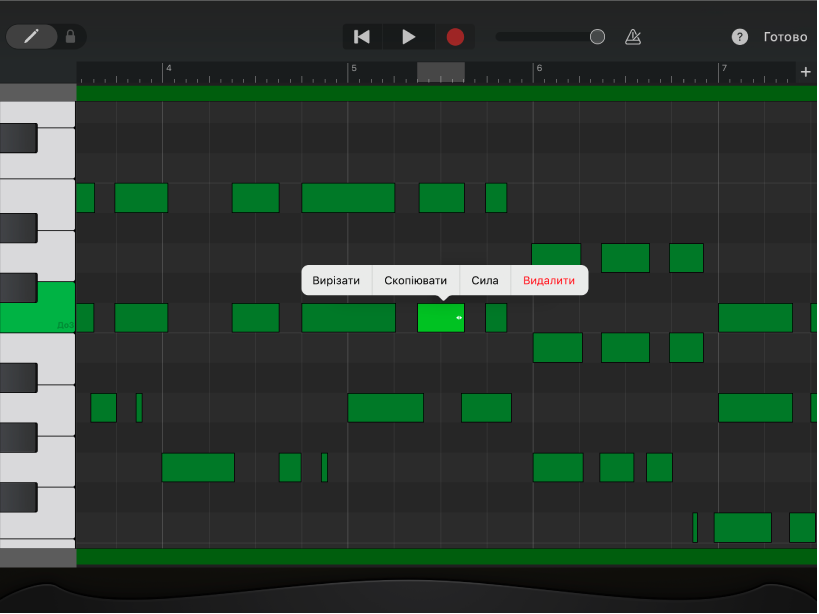Select the wide lower note starting at bar 4
Viewport: 819px width, 614px height.
198,467
